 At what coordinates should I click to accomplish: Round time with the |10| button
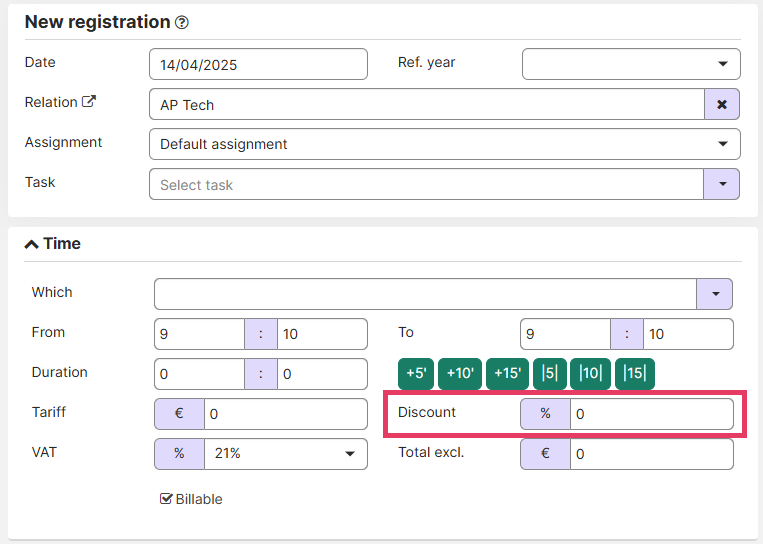point(591,374)
